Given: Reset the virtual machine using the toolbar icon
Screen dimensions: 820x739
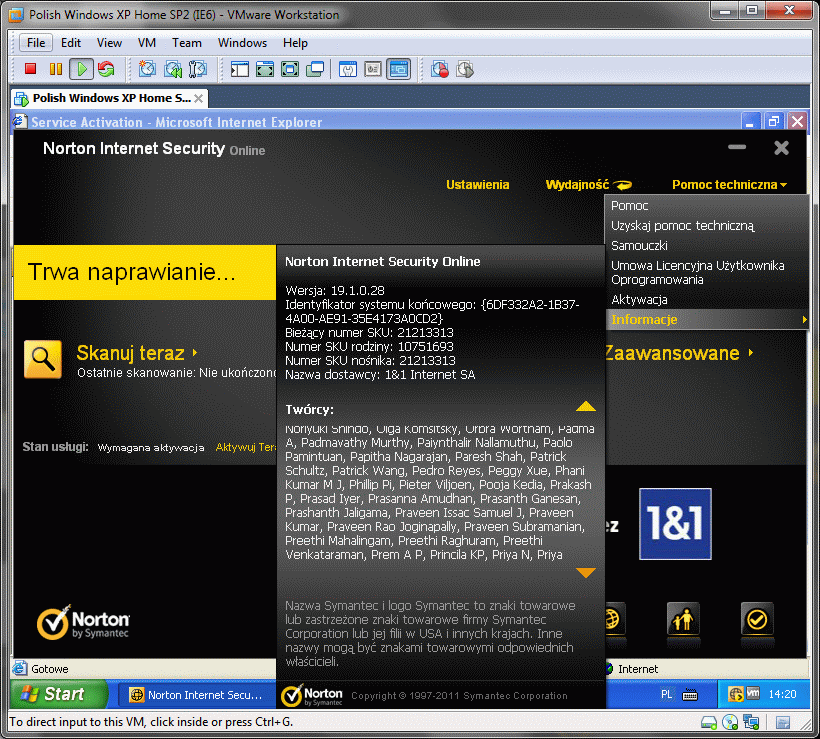Looking at the screenshot, I should [106, 69].
